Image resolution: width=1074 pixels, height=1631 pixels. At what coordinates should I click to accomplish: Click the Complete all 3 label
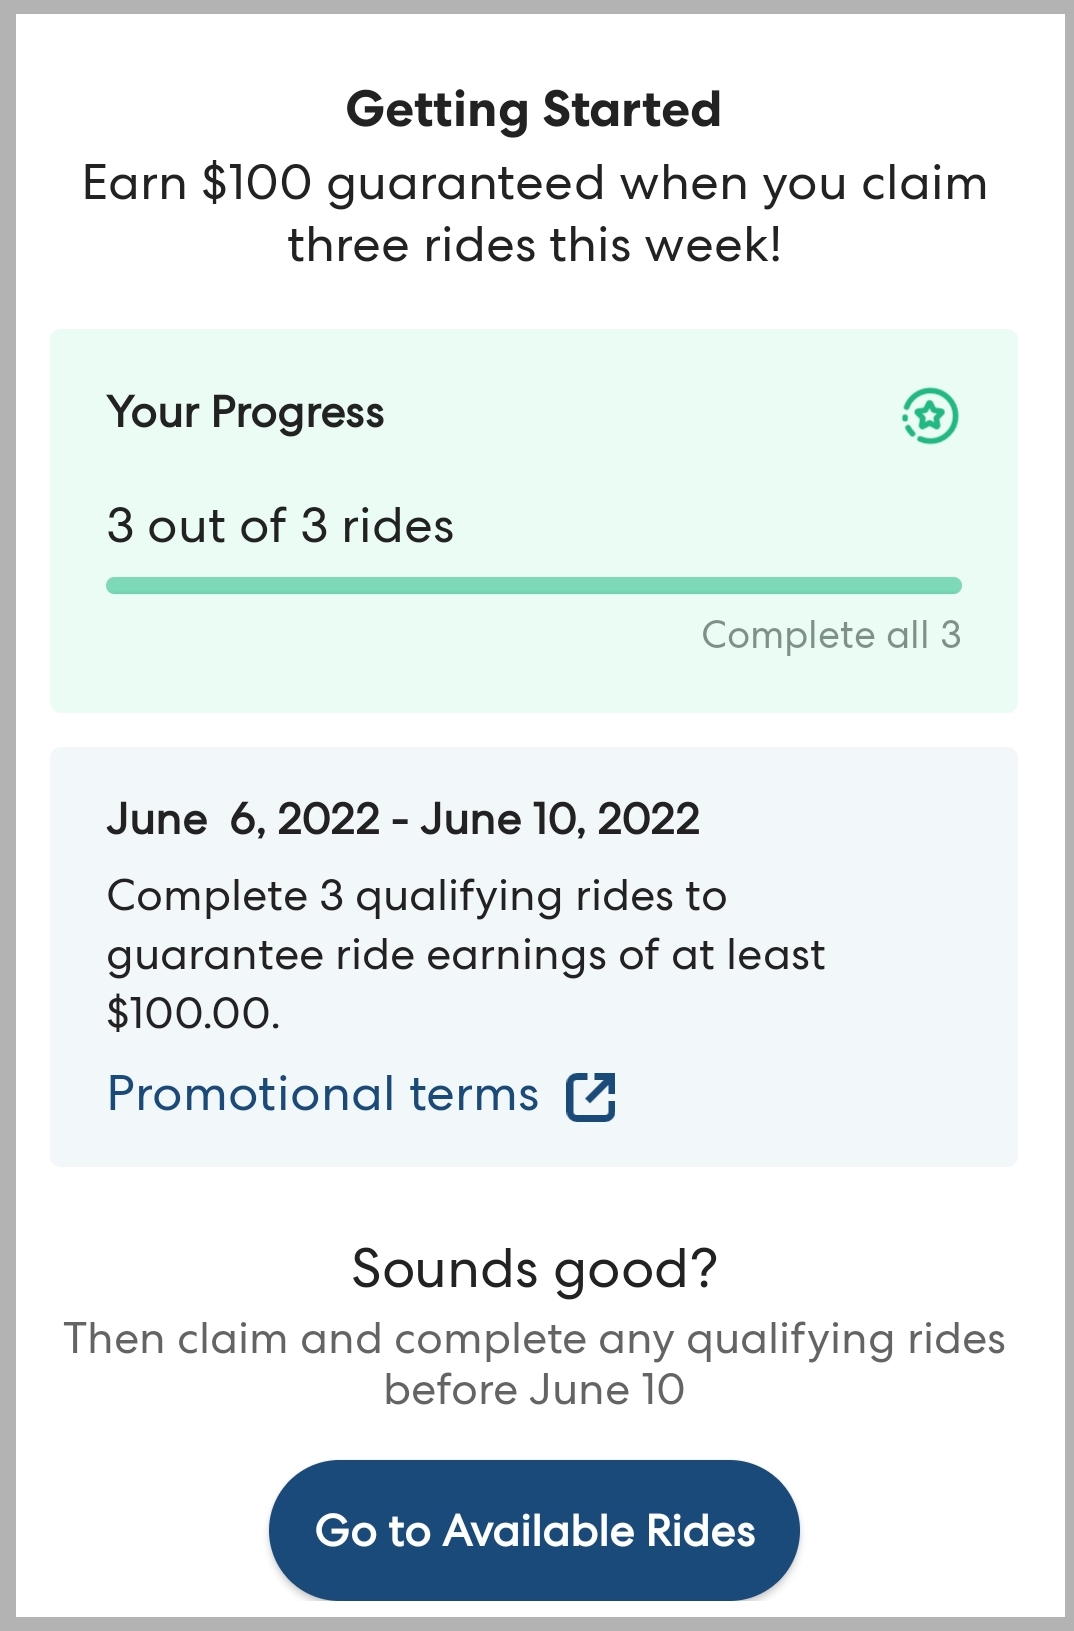coord(830,635)
